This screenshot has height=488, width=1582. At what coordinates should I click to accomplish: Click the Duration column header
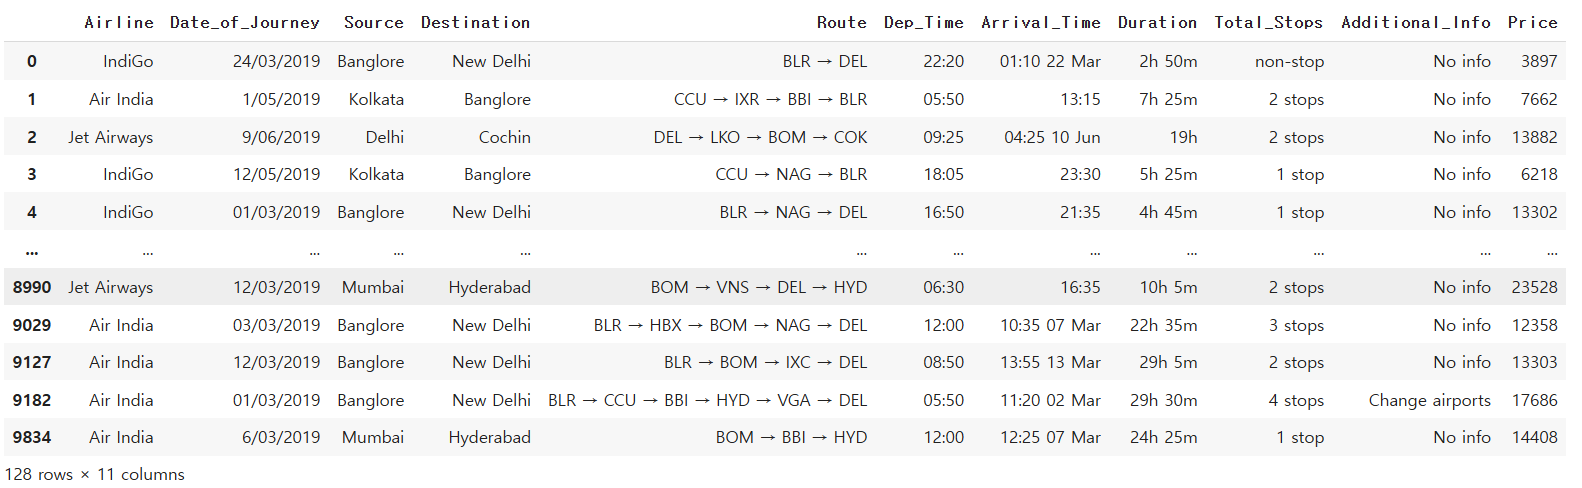1157,22
